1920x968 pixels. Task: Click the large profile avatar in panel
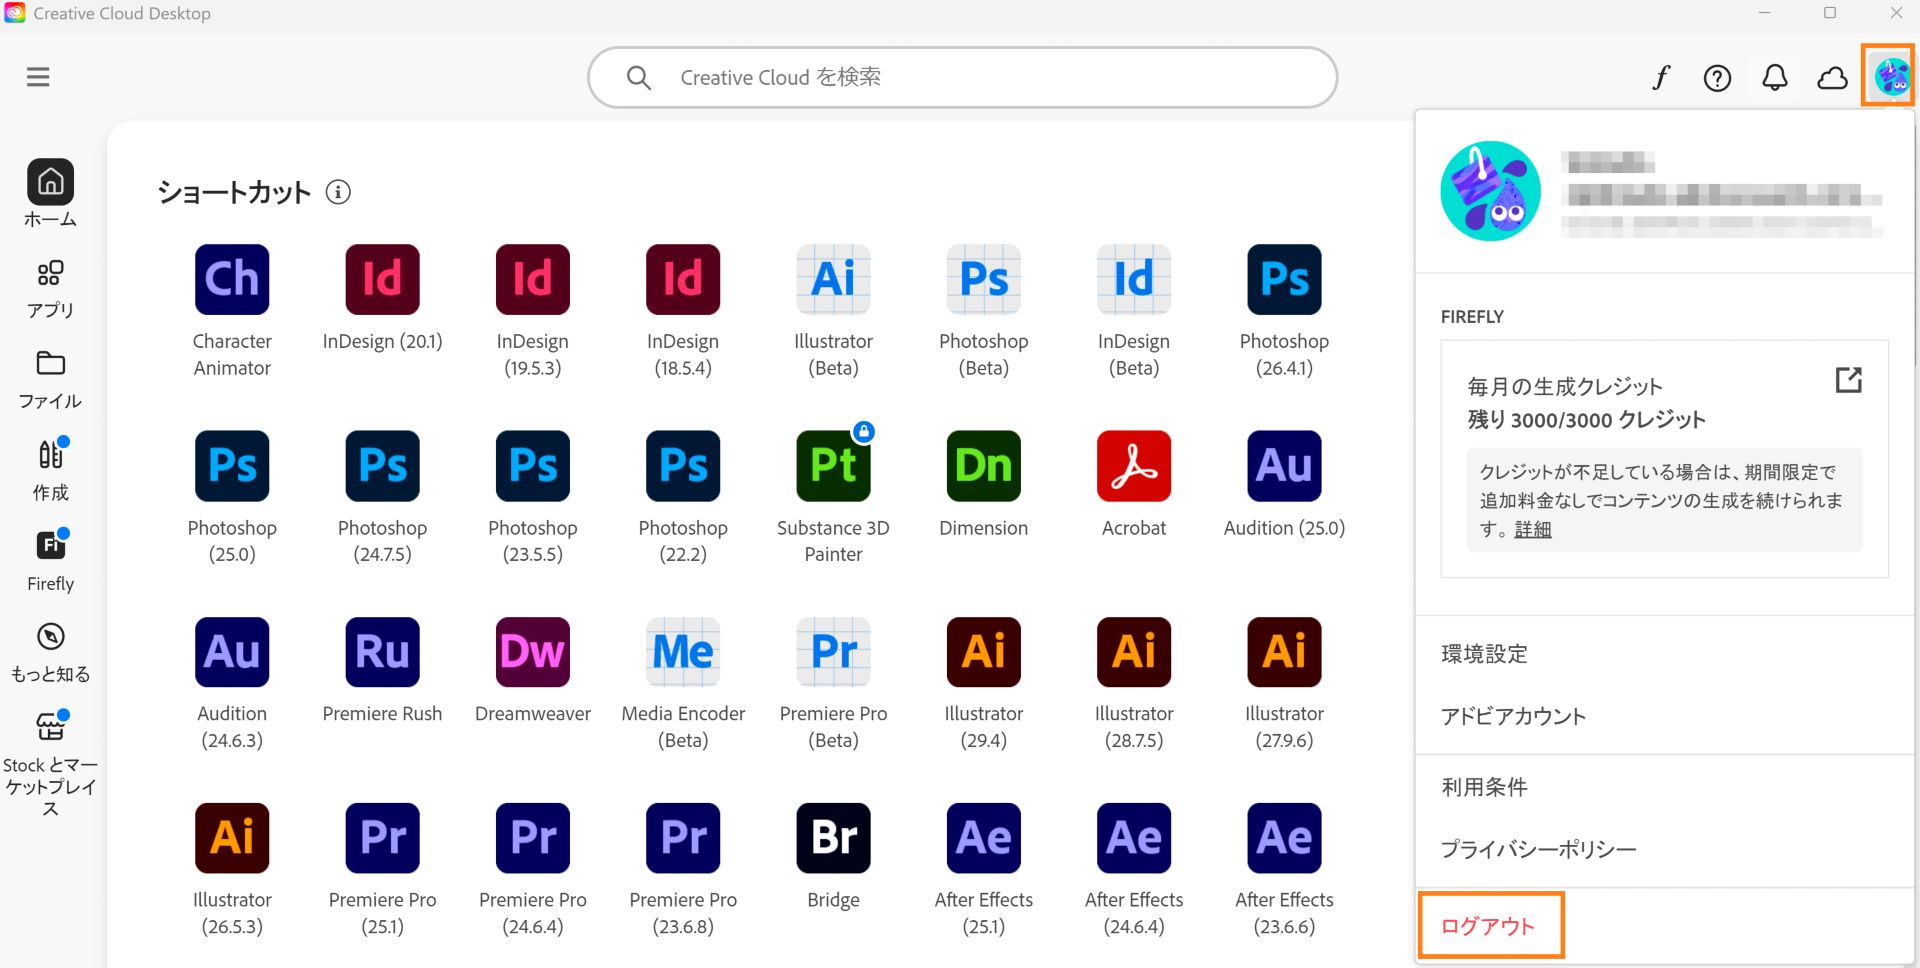pos(1490,191)
